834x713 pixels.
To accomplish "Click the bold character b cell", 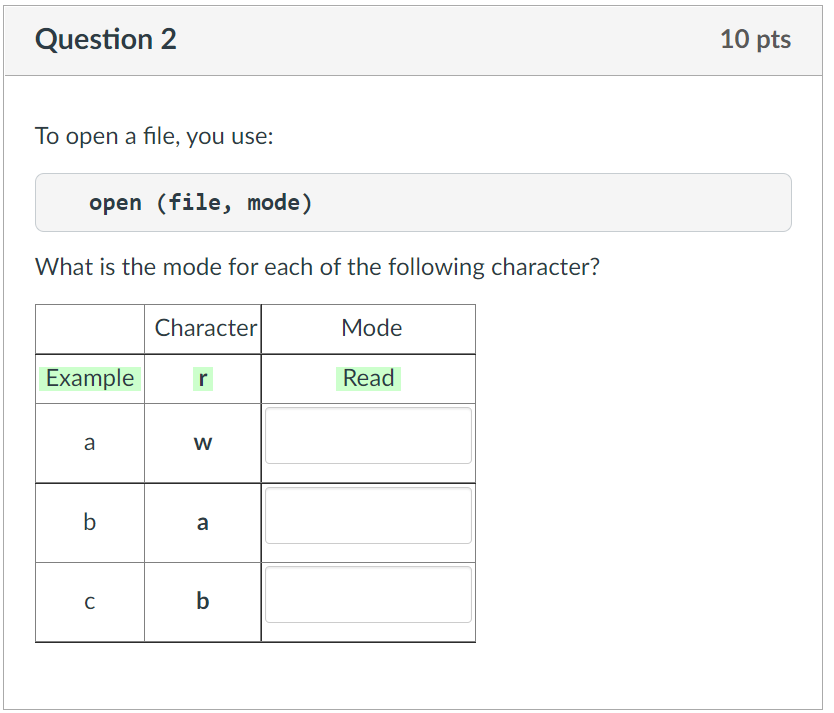I will coord(203,601).
